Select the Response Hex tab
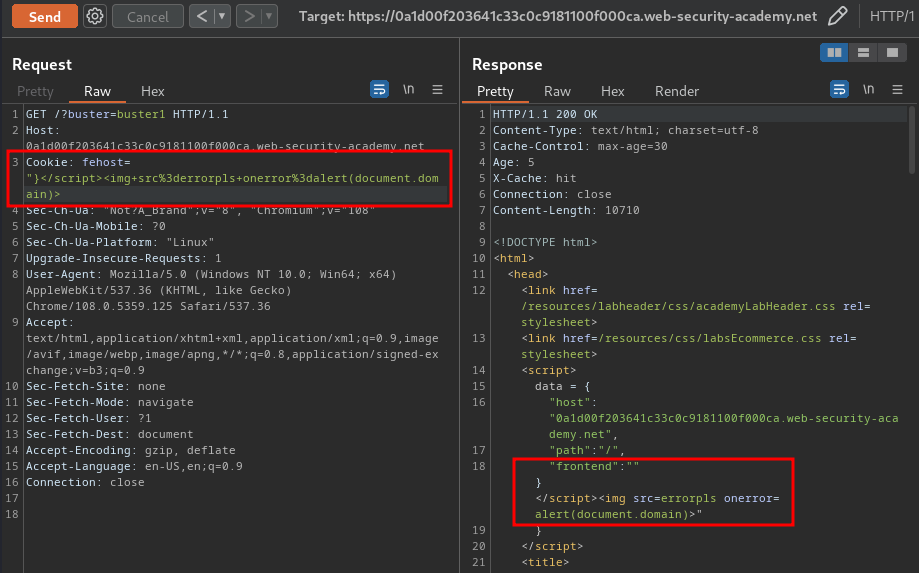The height and width of the screenshot is (573, 919). click(612, 91)
